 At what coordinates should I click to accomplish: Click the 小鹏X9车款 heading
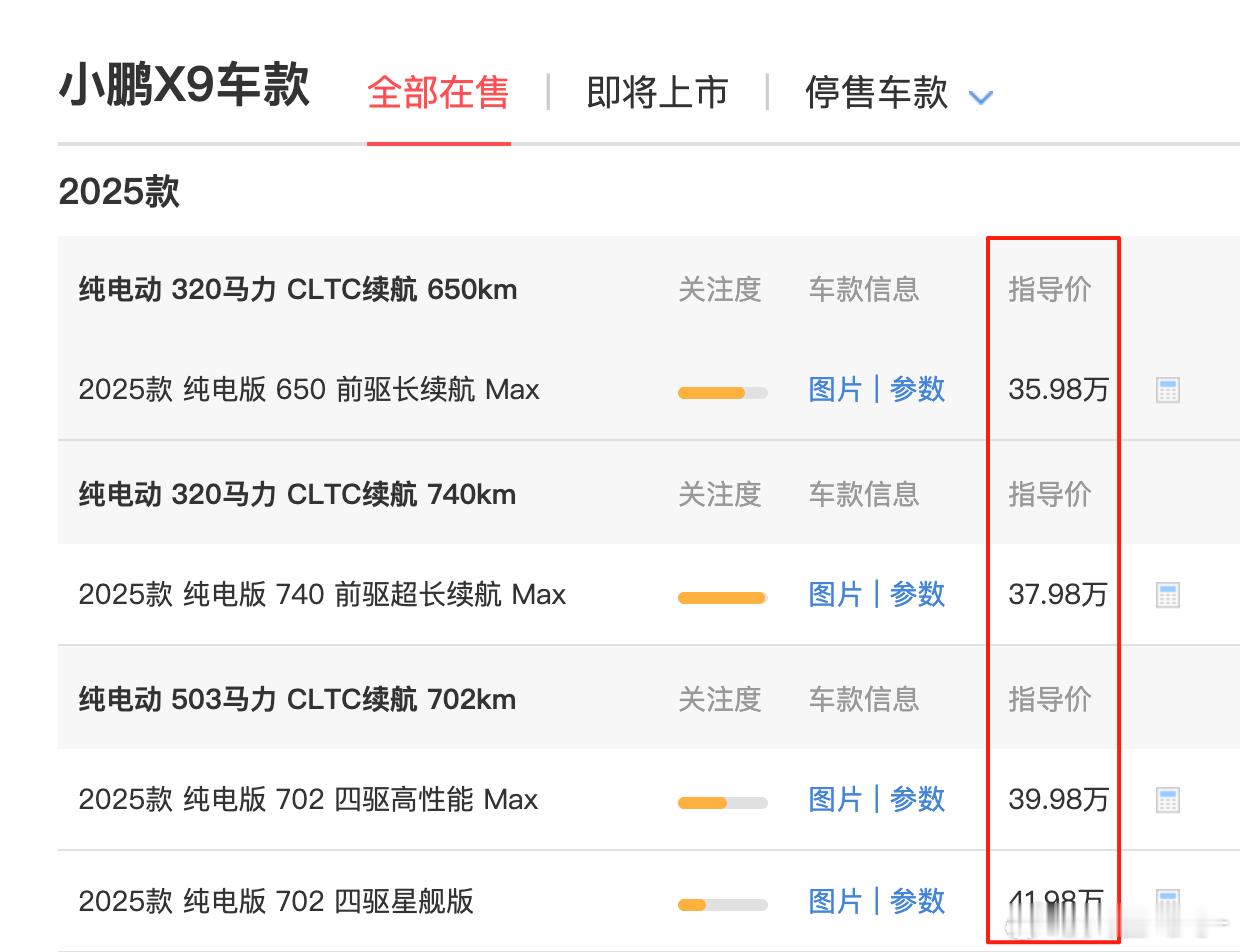(x=184, y=86)
